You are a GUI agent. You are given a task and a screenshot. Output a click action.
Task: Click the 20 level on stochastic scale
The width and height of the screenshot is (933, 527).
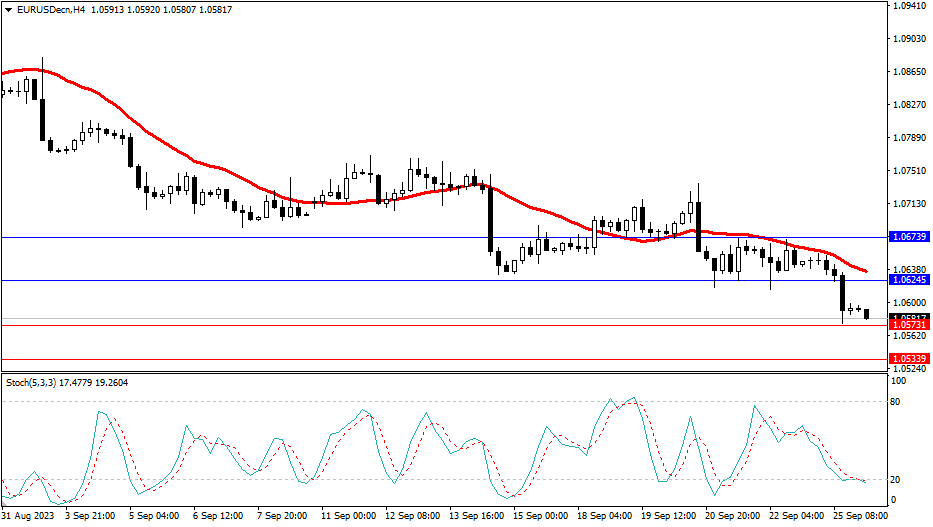[x=898, y=480]
